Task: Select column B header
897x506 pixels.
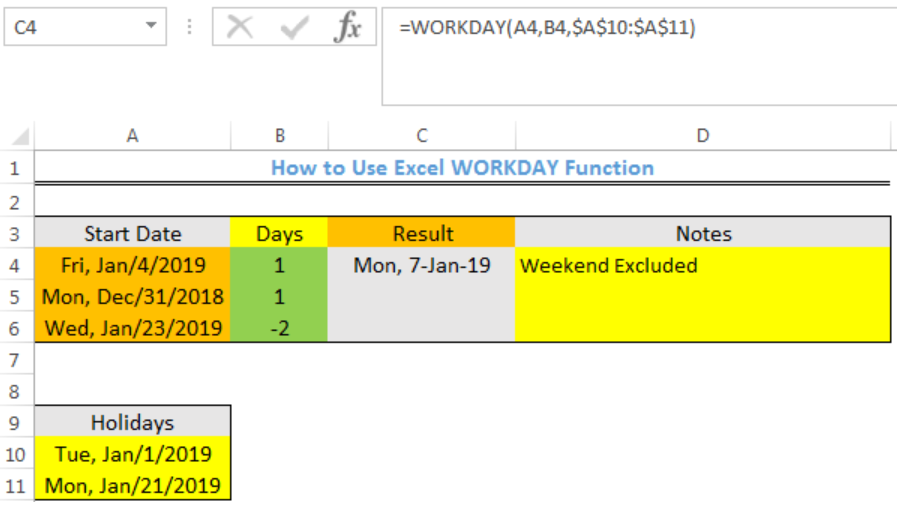Action: click(x=279, y=136)
